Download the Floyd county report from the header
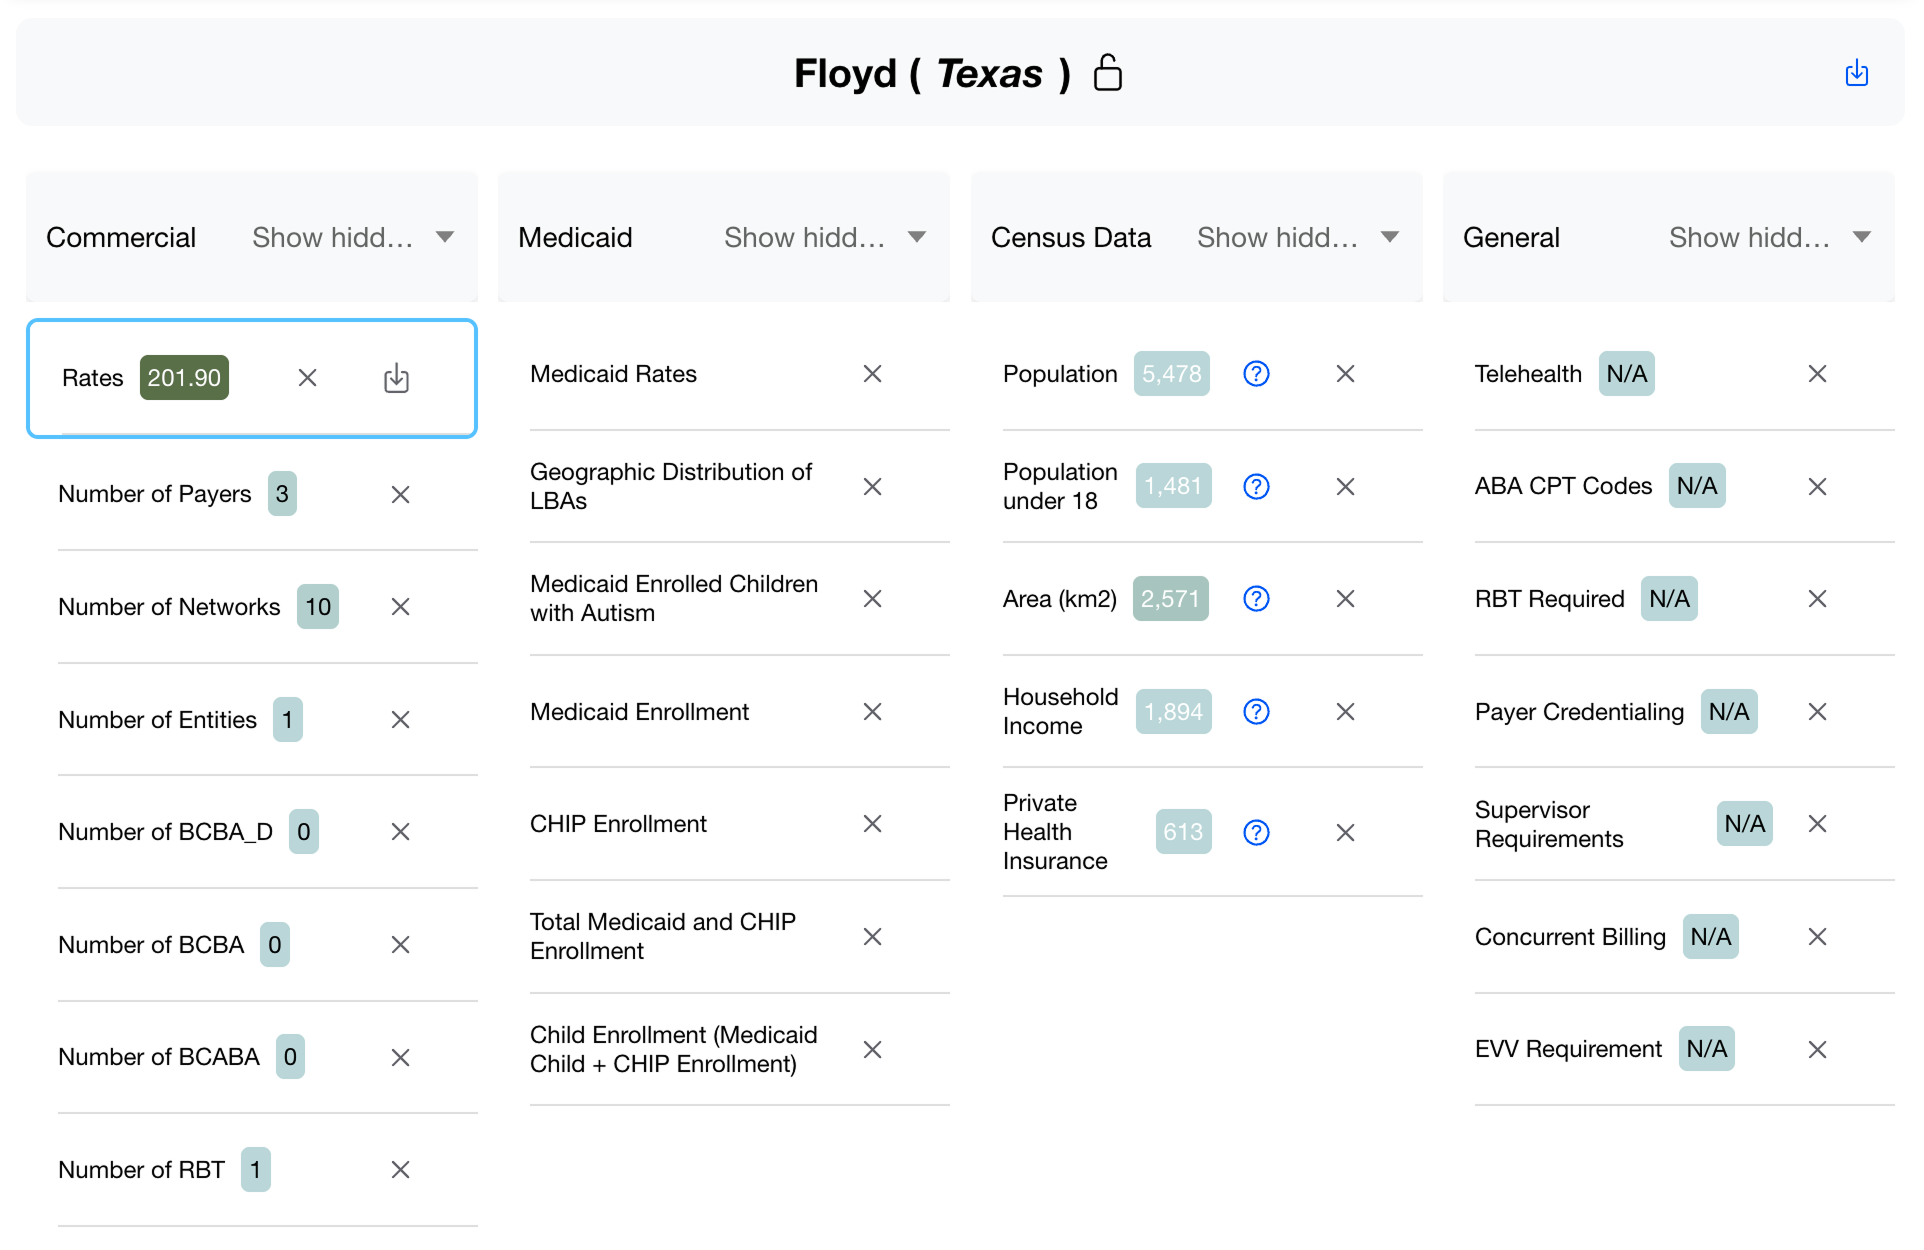Viewport: 1924px width, 1250px height. pyautogui.click(x=1857, y=73)
